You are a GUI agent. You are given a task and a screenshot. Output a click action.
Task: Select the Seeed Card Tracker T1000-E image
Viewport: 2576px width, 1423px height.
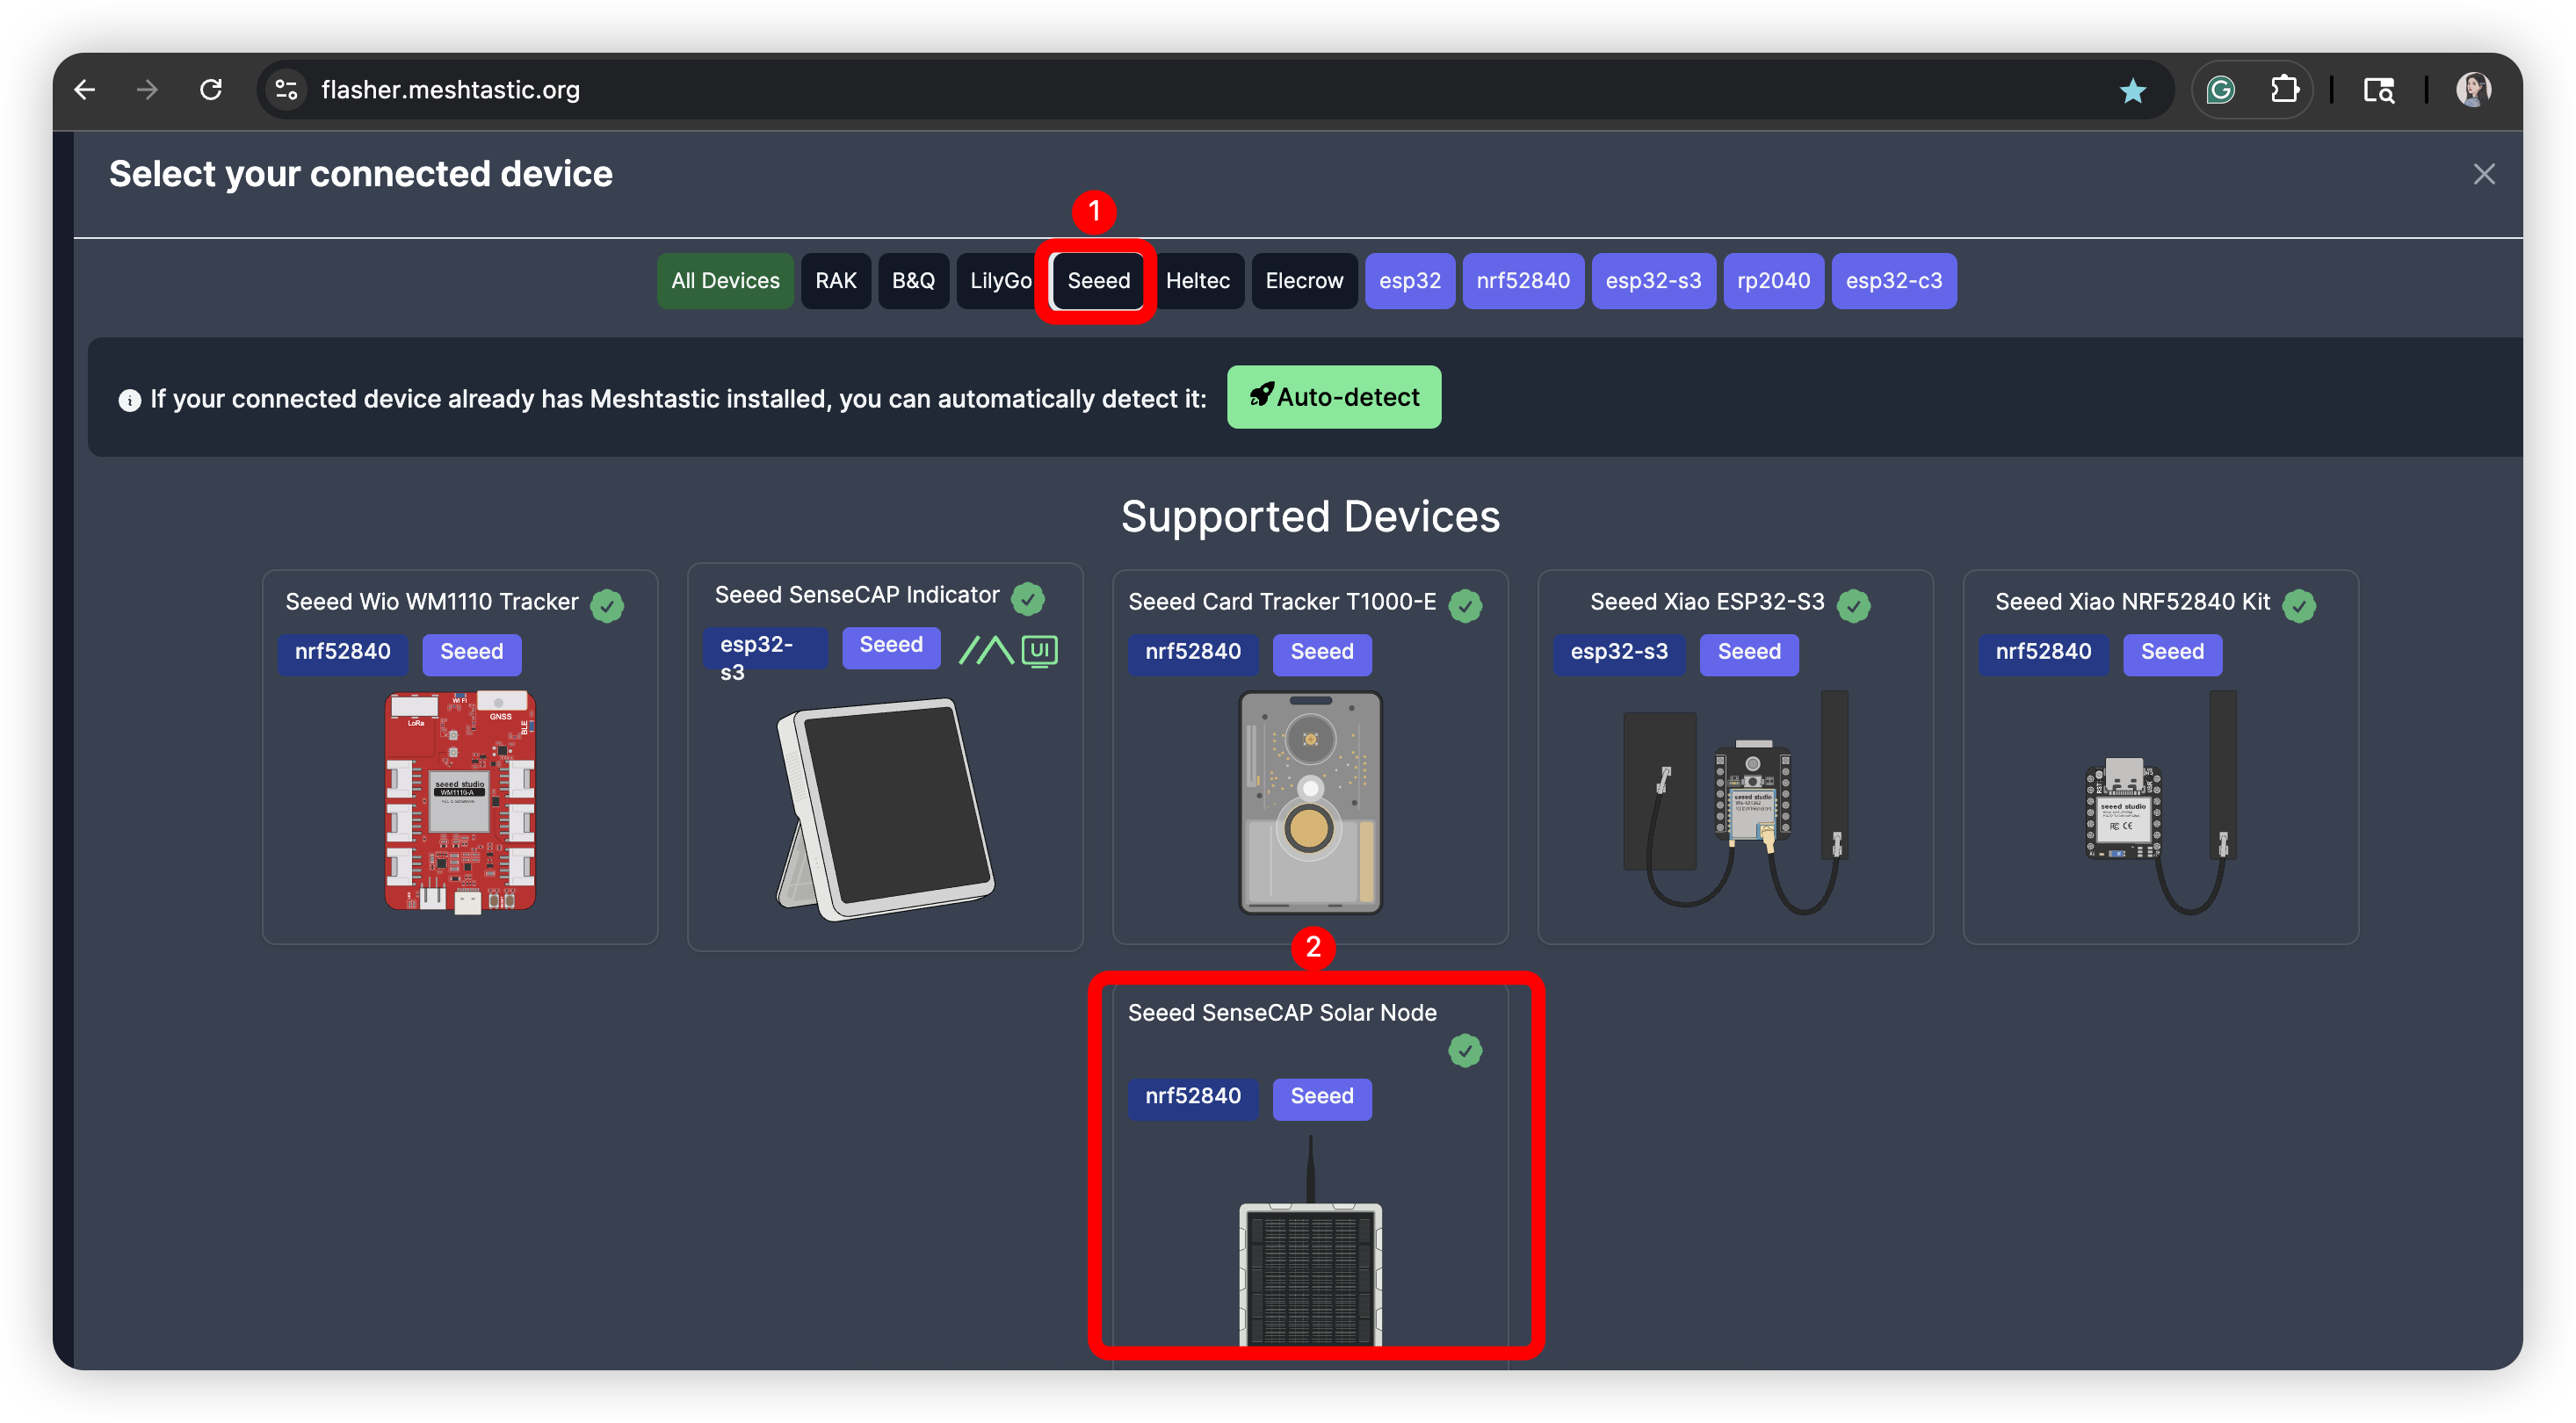click(x=1310, y=802)
